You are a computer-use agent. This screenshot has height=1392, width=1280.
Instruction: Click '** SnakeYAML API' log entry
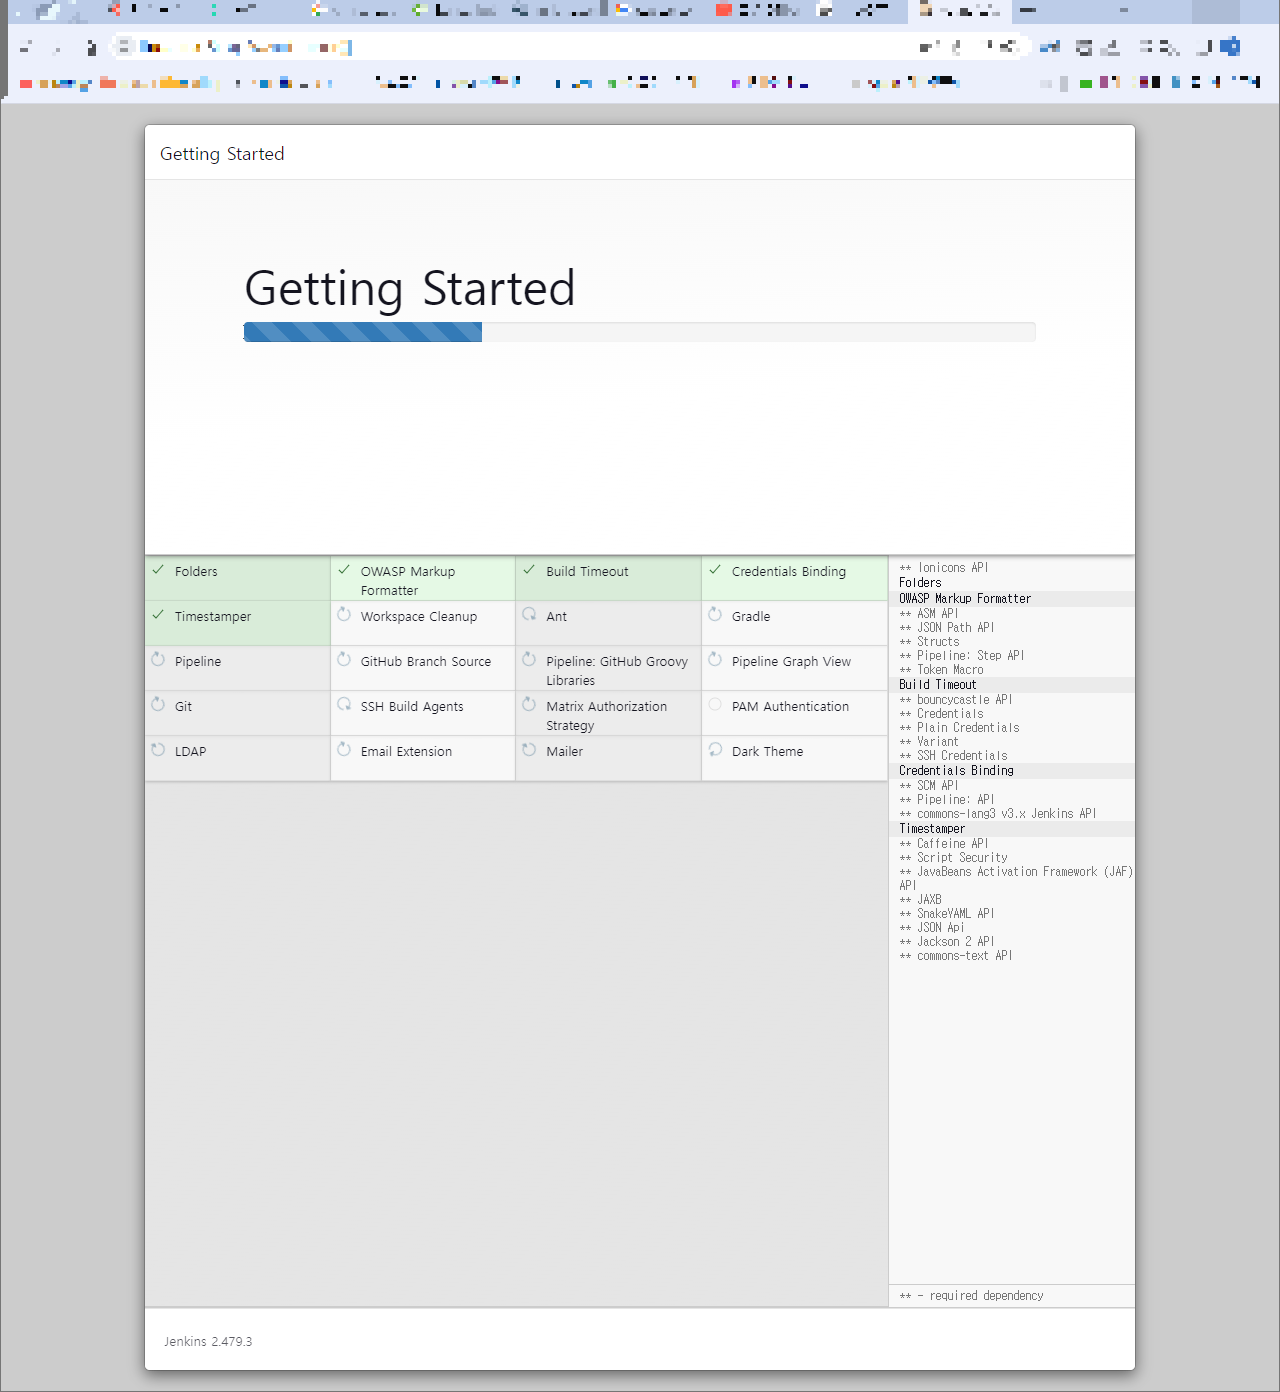pos(946,913)
